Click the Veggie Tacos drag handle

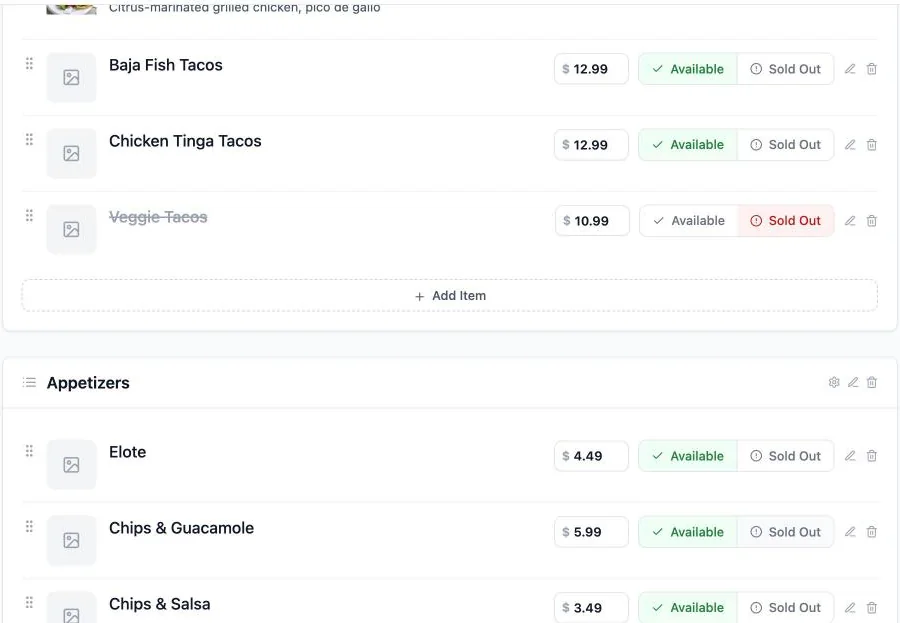pos(29,215)
